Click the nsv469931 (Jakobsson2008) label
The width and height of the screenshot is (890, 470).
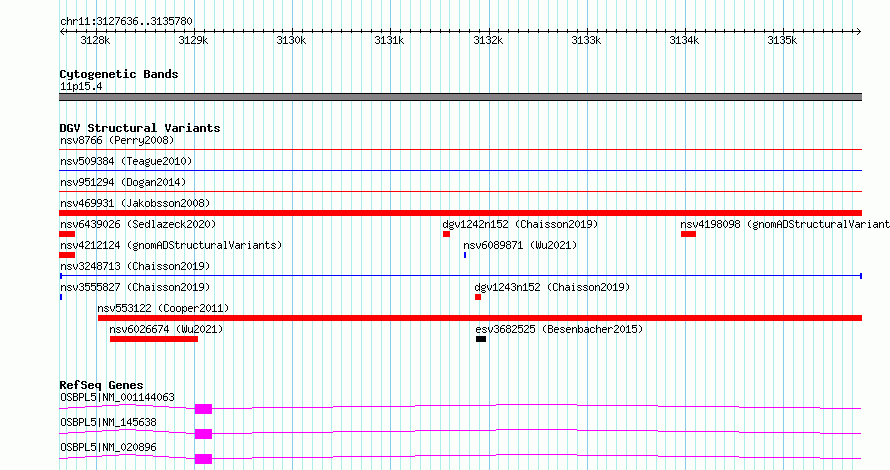[135, 203]
